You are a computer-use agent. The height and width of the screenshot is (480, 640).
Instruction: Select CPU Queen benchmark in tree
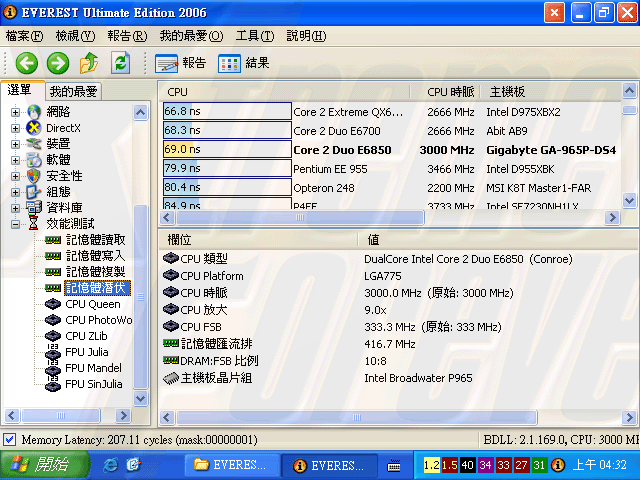pyautogui.click(x=92, y=304)
